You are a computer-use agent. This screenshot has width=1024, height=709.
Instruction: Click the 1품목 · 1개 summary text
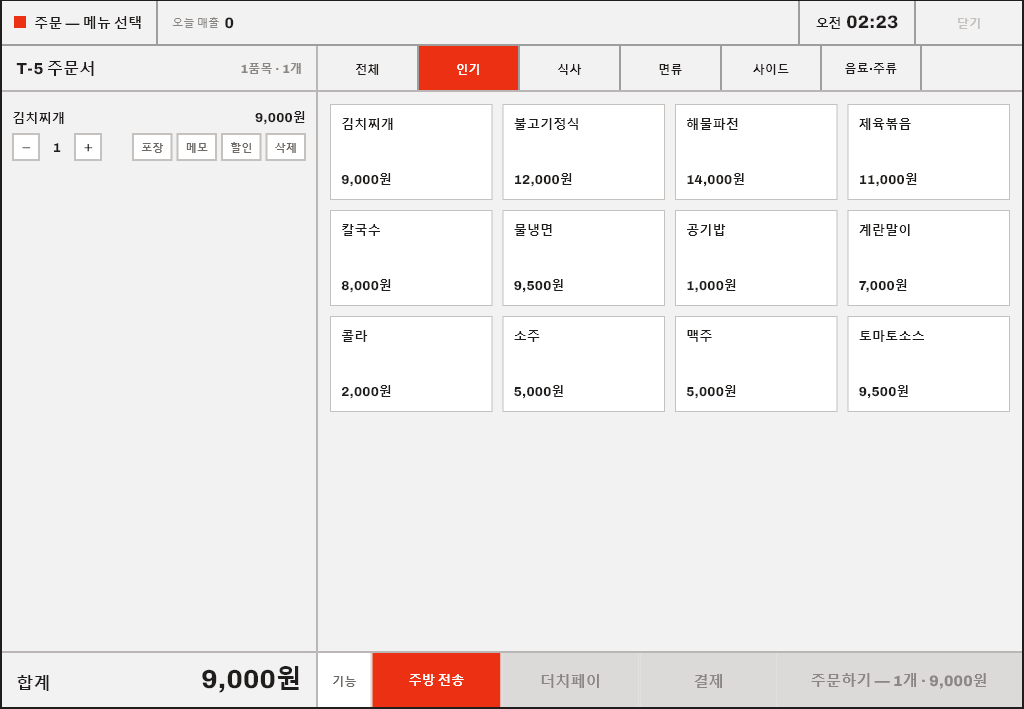click(x=271, y=69)
